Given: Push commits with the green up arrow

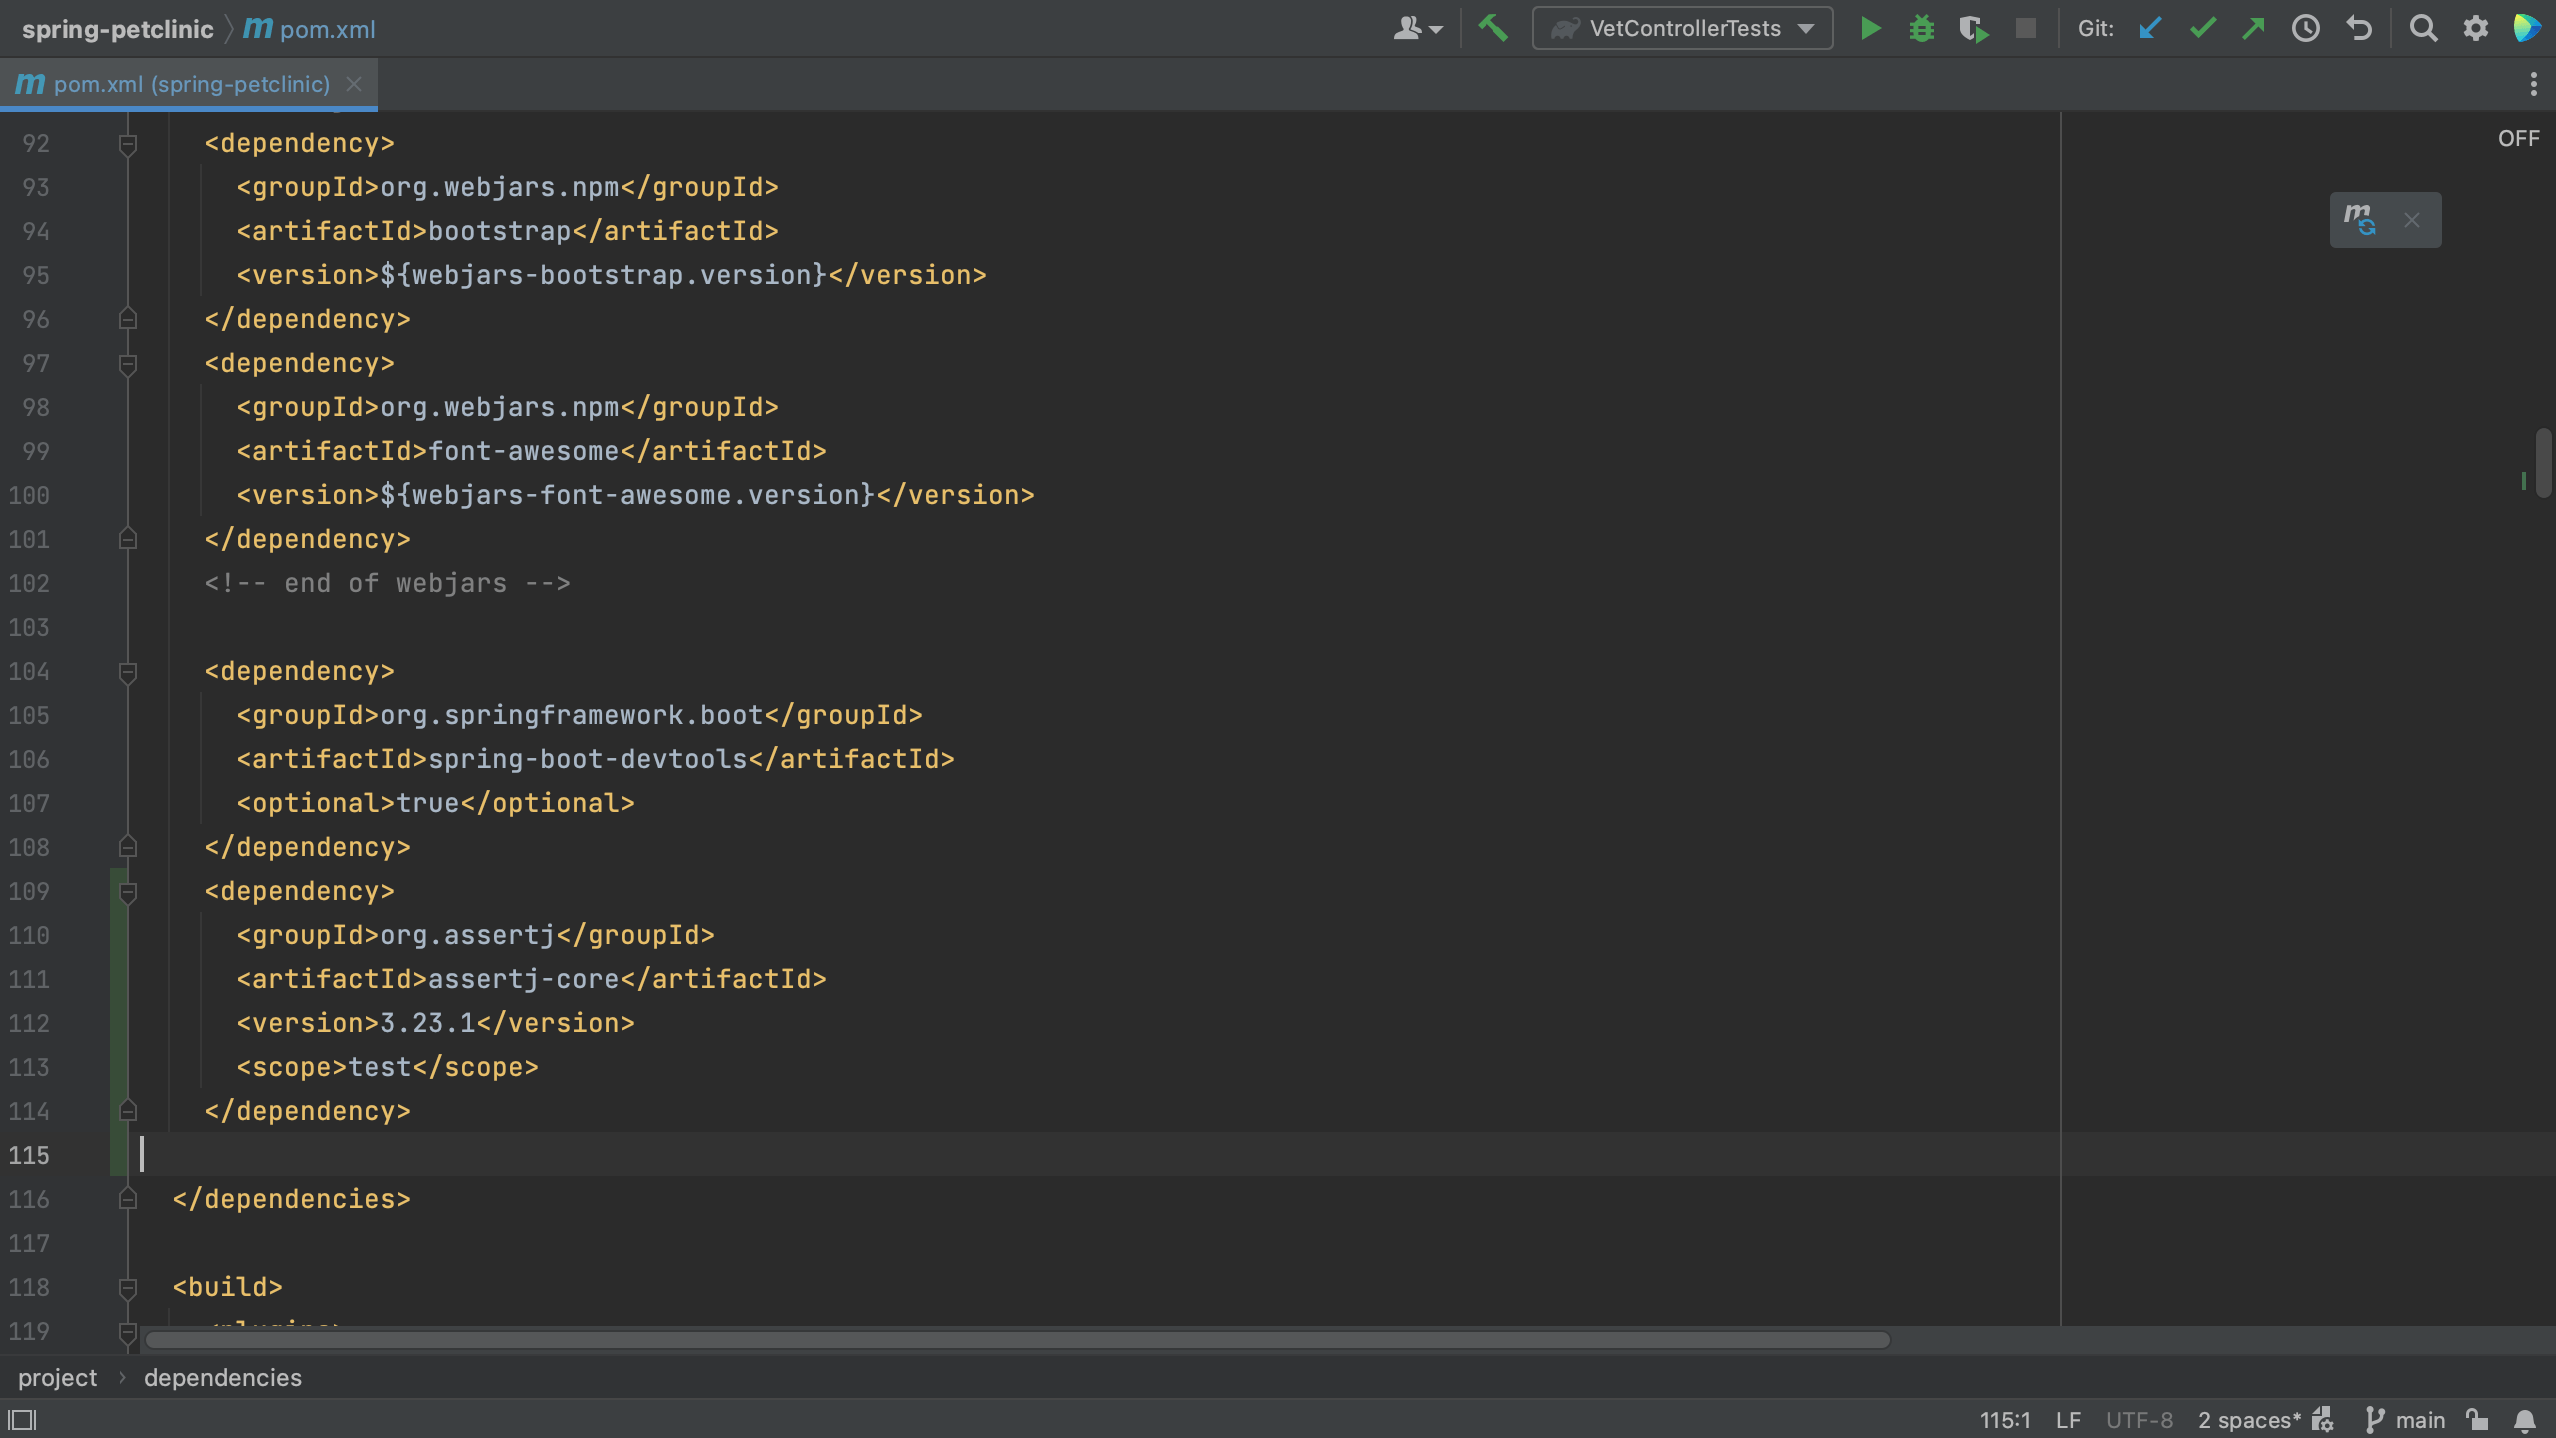Looking at the screenshot, I should click(2253, 28).
